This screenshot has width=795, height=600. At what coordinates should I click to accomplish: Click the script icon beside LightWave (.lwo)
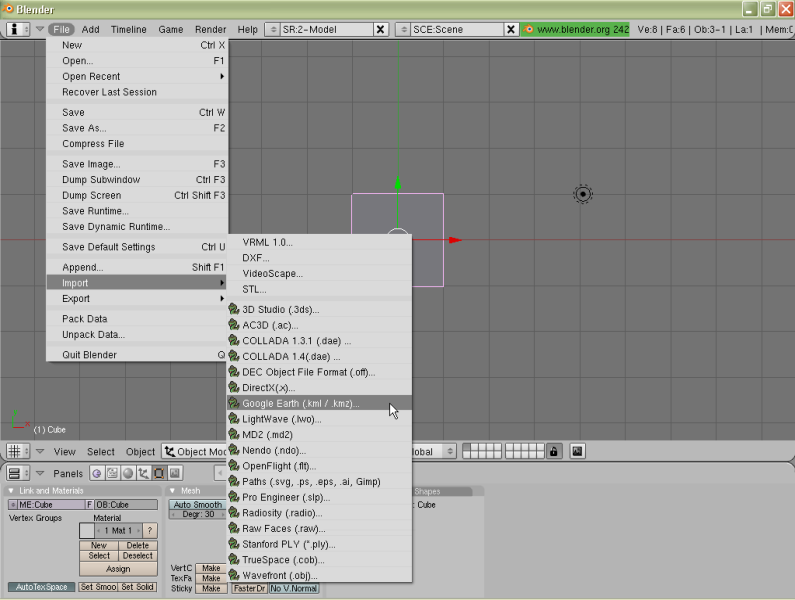(x=234, y=418)
